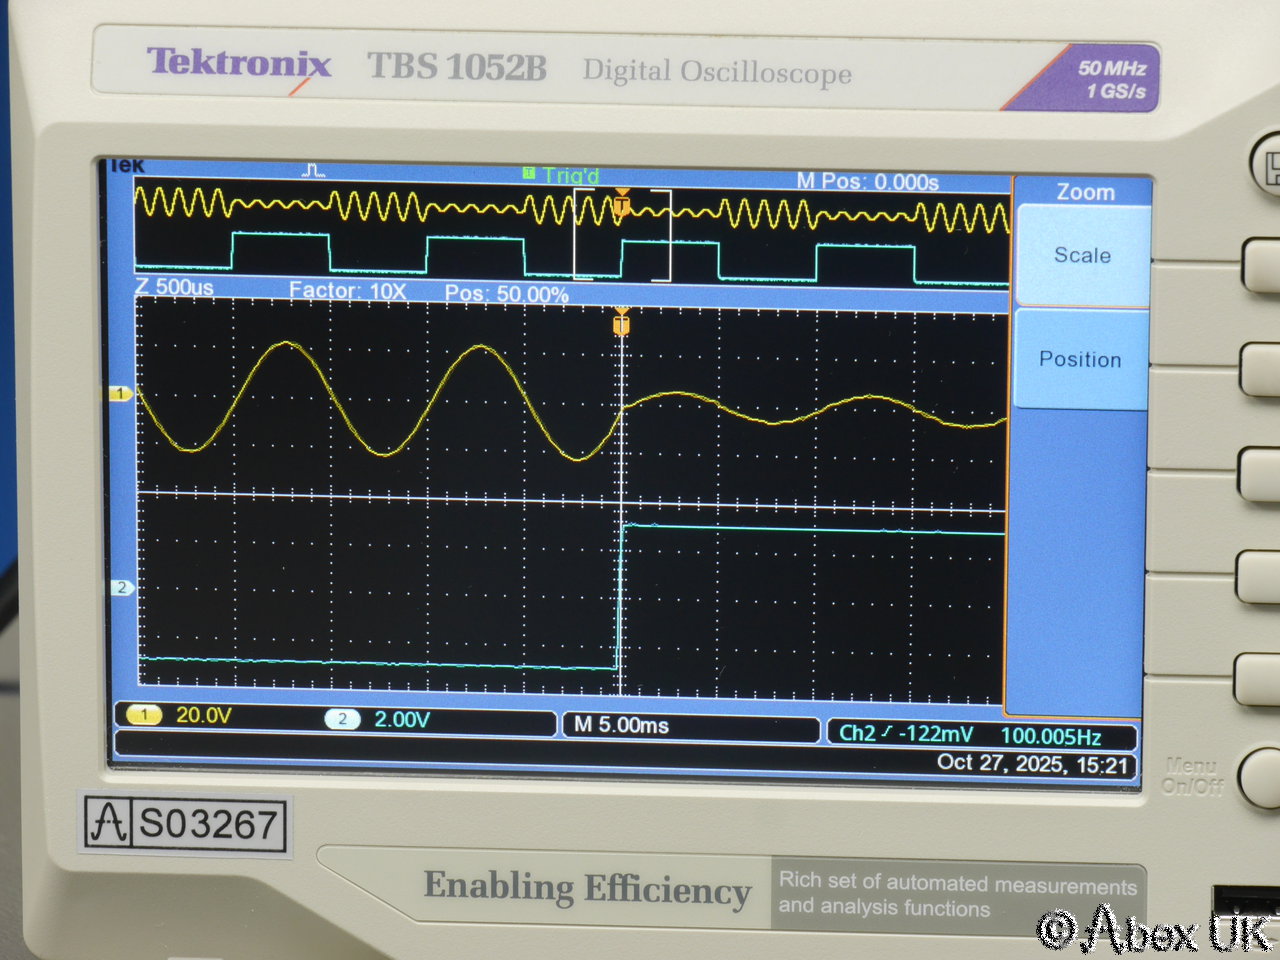Click the Zoom menu title

pos(1085,192)
